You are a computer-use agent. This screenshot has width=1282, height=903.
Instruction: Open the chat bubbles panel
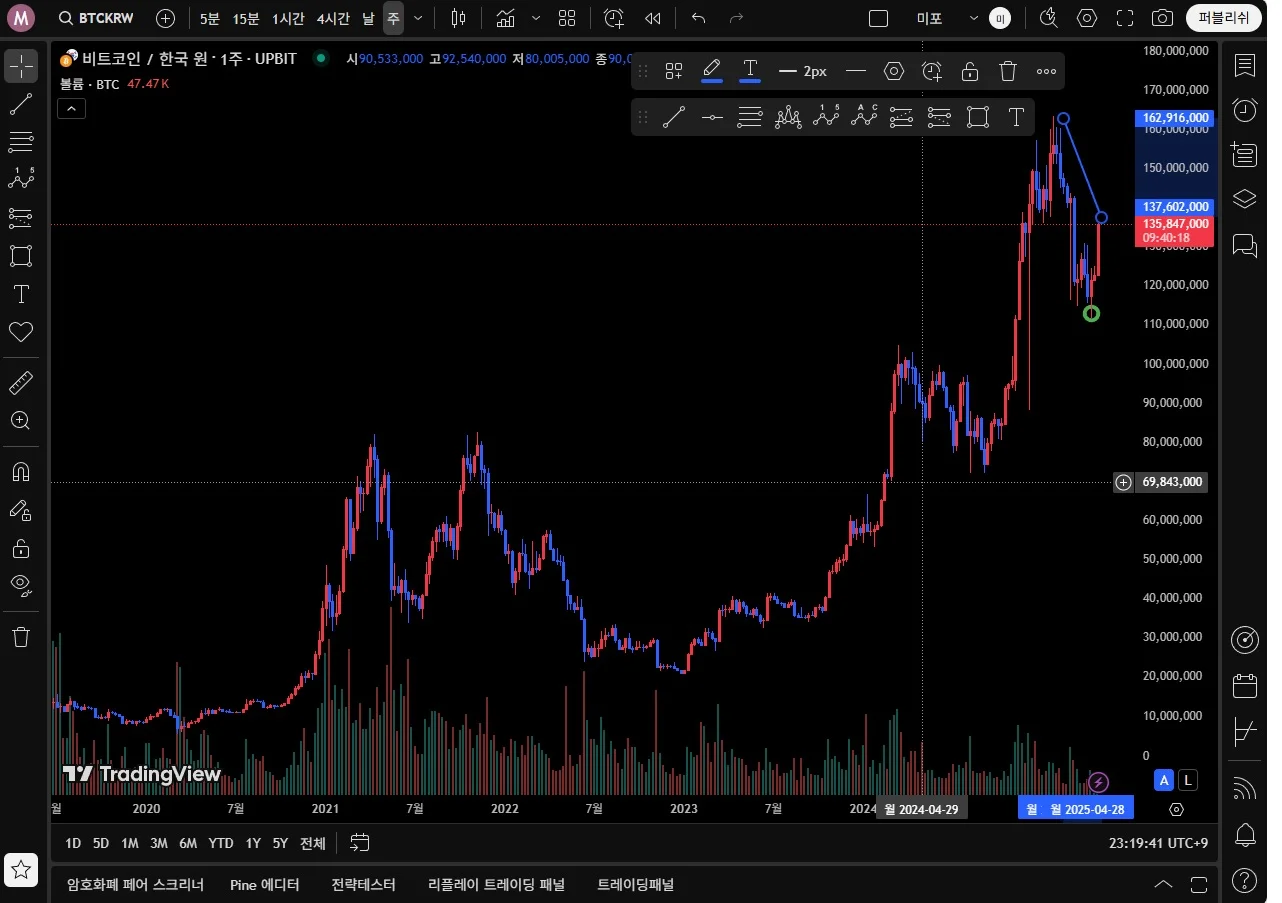point(1245,245)
